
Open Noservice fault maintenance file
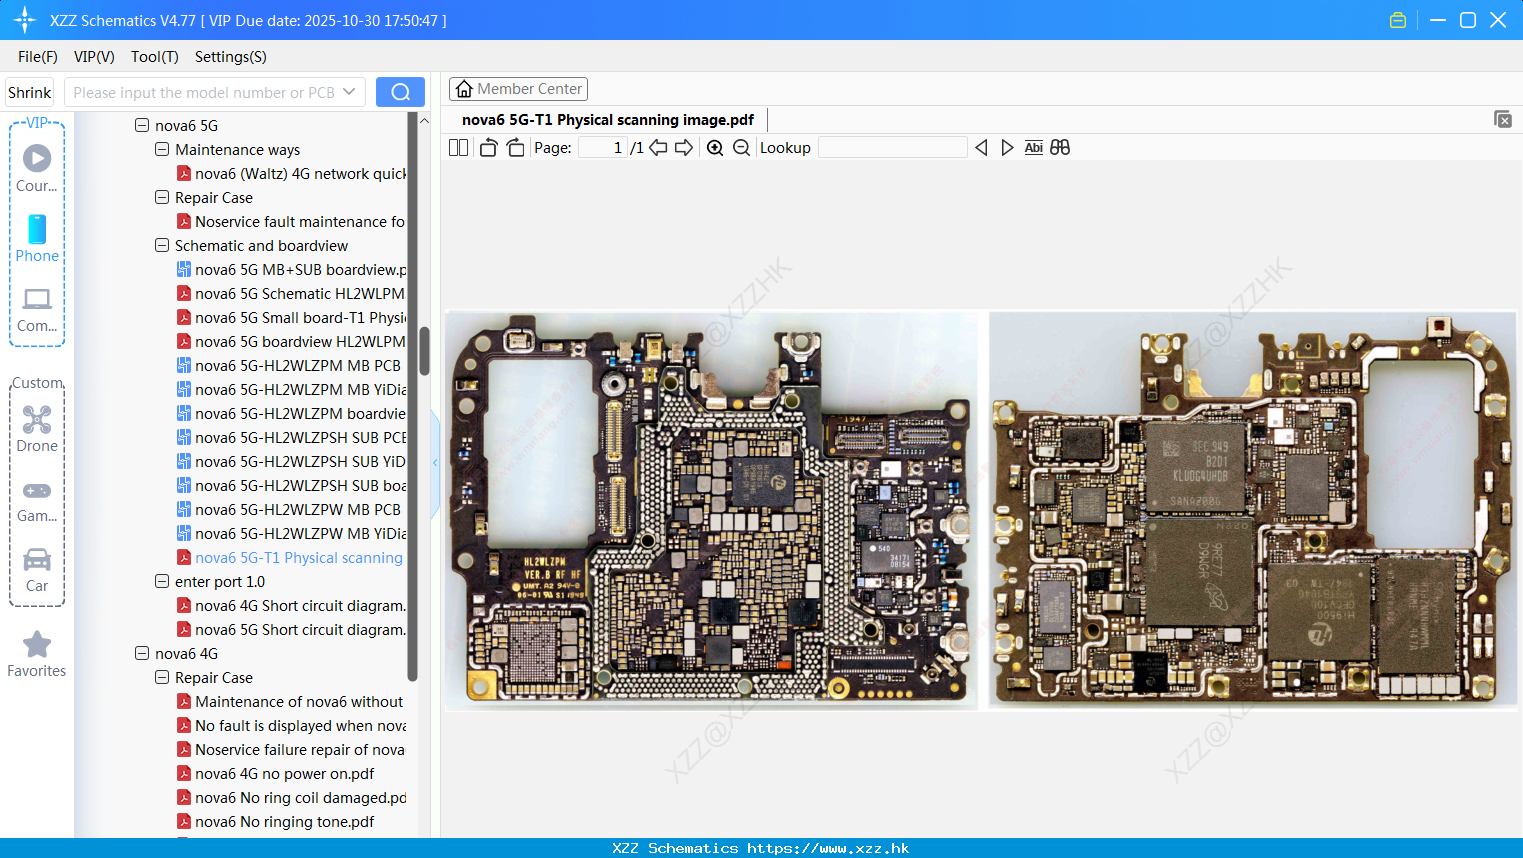point(291,221)
